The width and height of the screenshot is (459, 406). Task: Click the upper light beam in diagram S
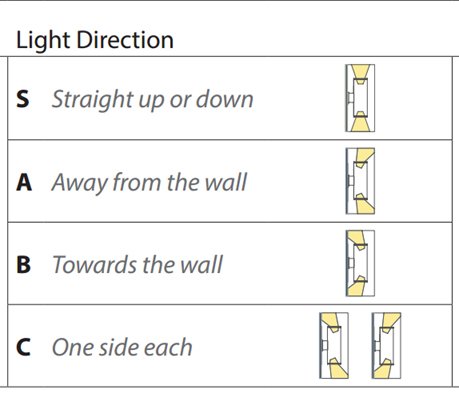pyautogui.click(x=361, y=71)
